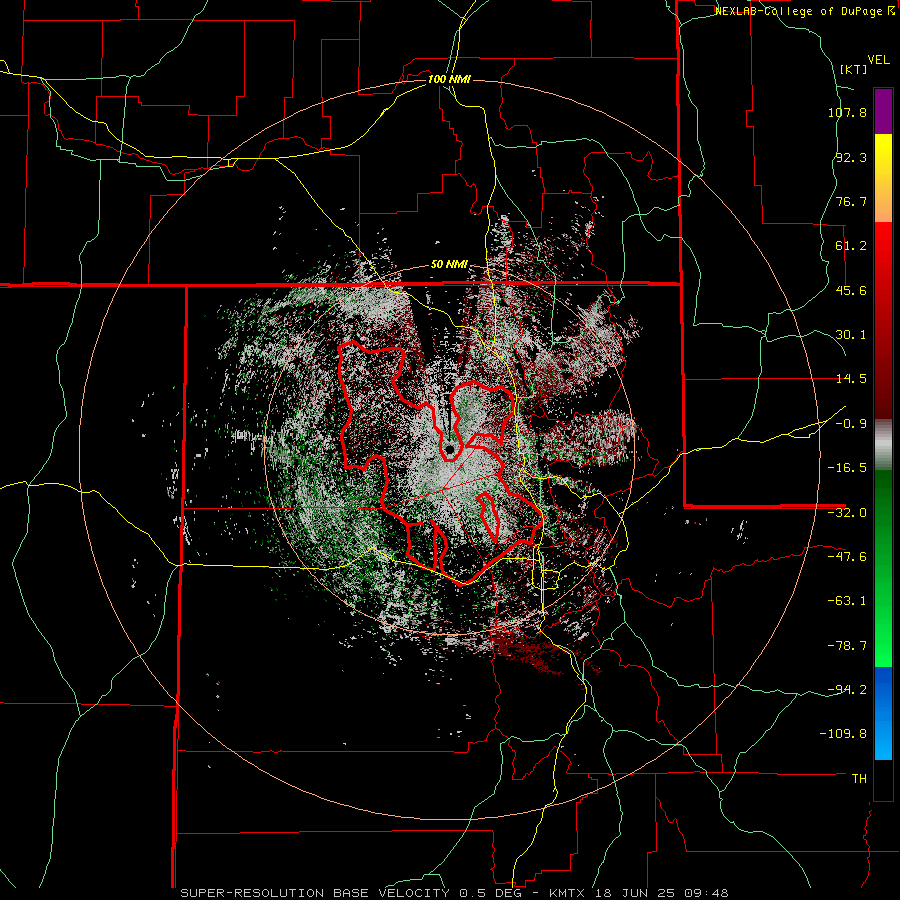The height and width of the screenshot is (900, 900).
Task: Click the -94.2 value on velocity scale
Action: (847, 690)
